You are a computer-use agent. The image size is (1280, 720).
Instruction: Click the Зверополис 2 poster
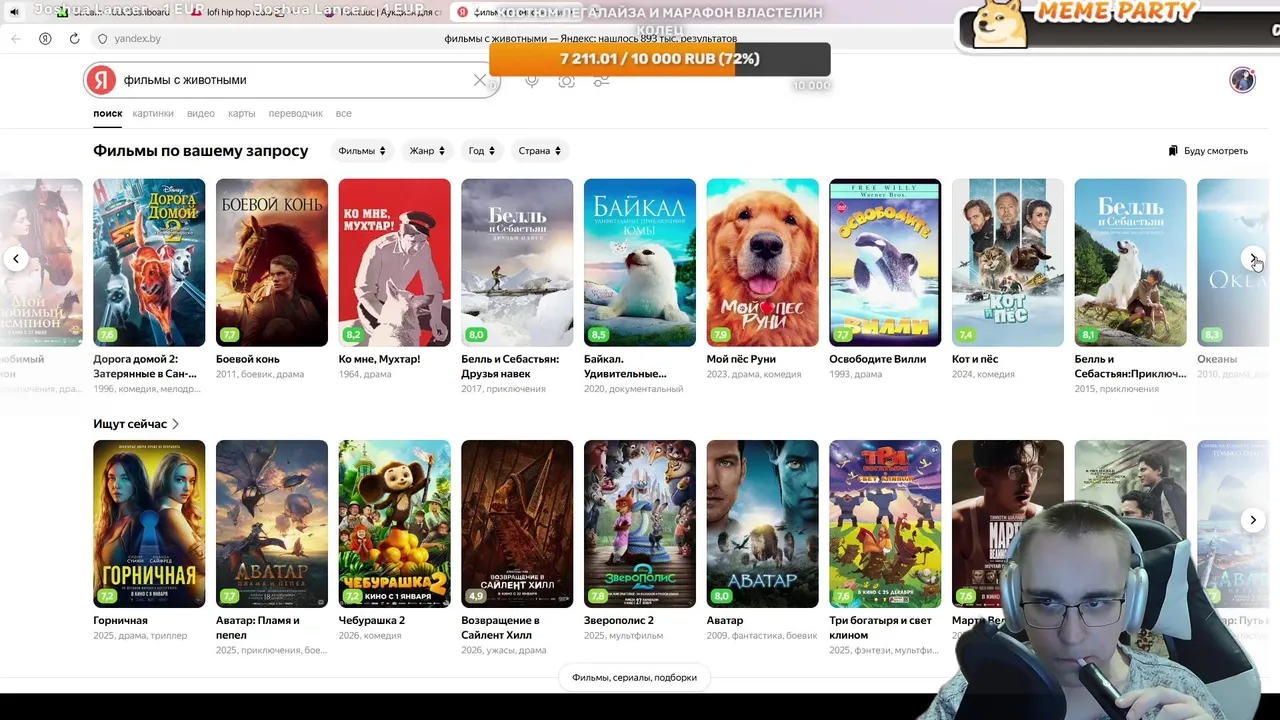[x=640, y=524]
